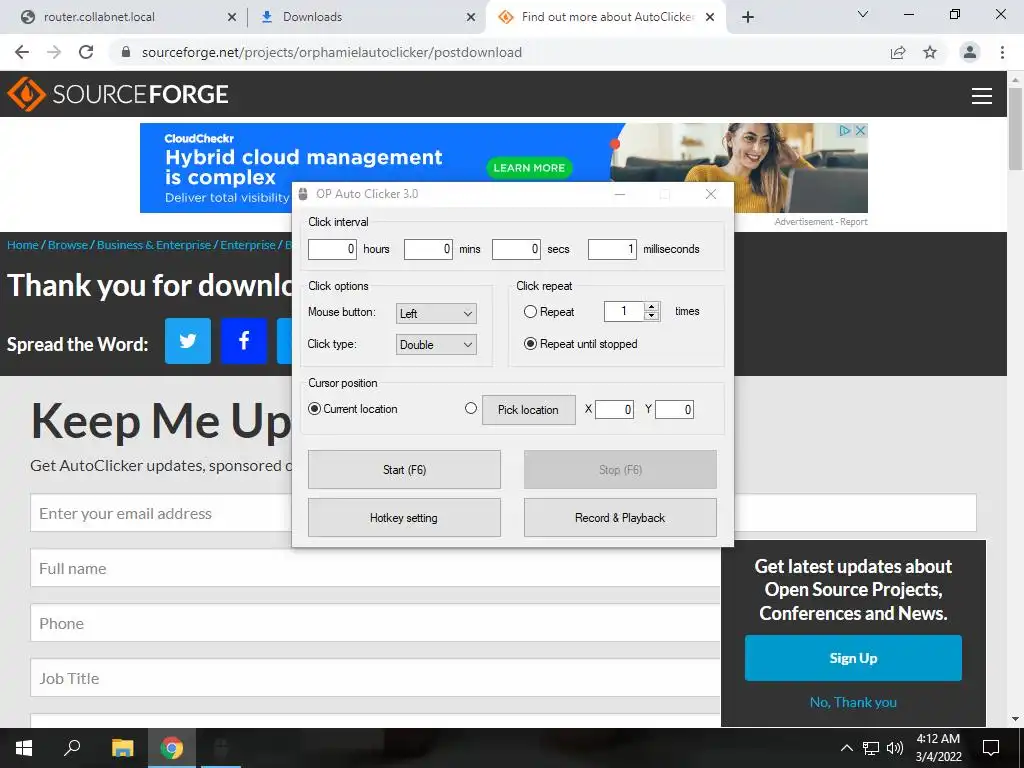
Task: Close the CloudCheckr advertisement
Action: [861, 131]
